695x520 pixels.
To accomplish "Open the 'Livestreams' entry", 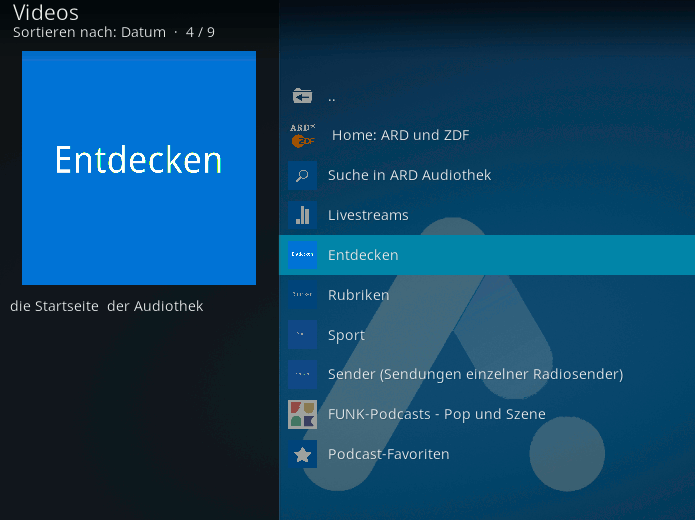I will pos(487,215).
